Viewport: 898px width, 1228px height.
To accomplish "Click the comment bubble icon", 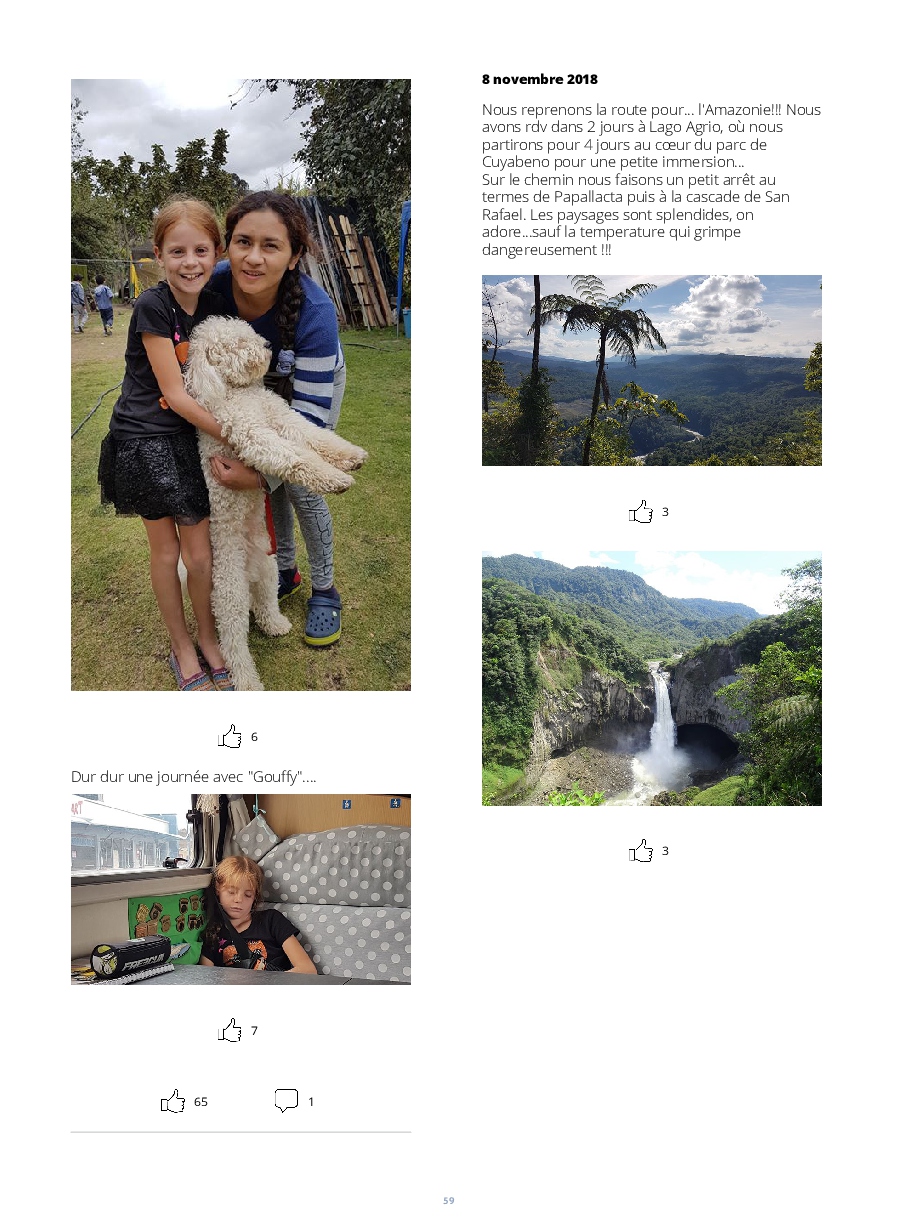I will point(286,1101).
